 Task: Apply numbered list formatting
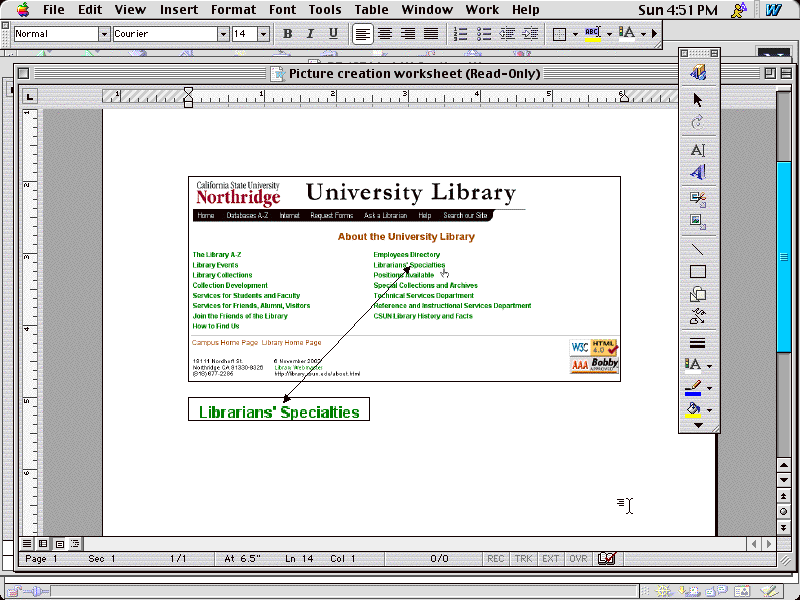coord(460,34)
